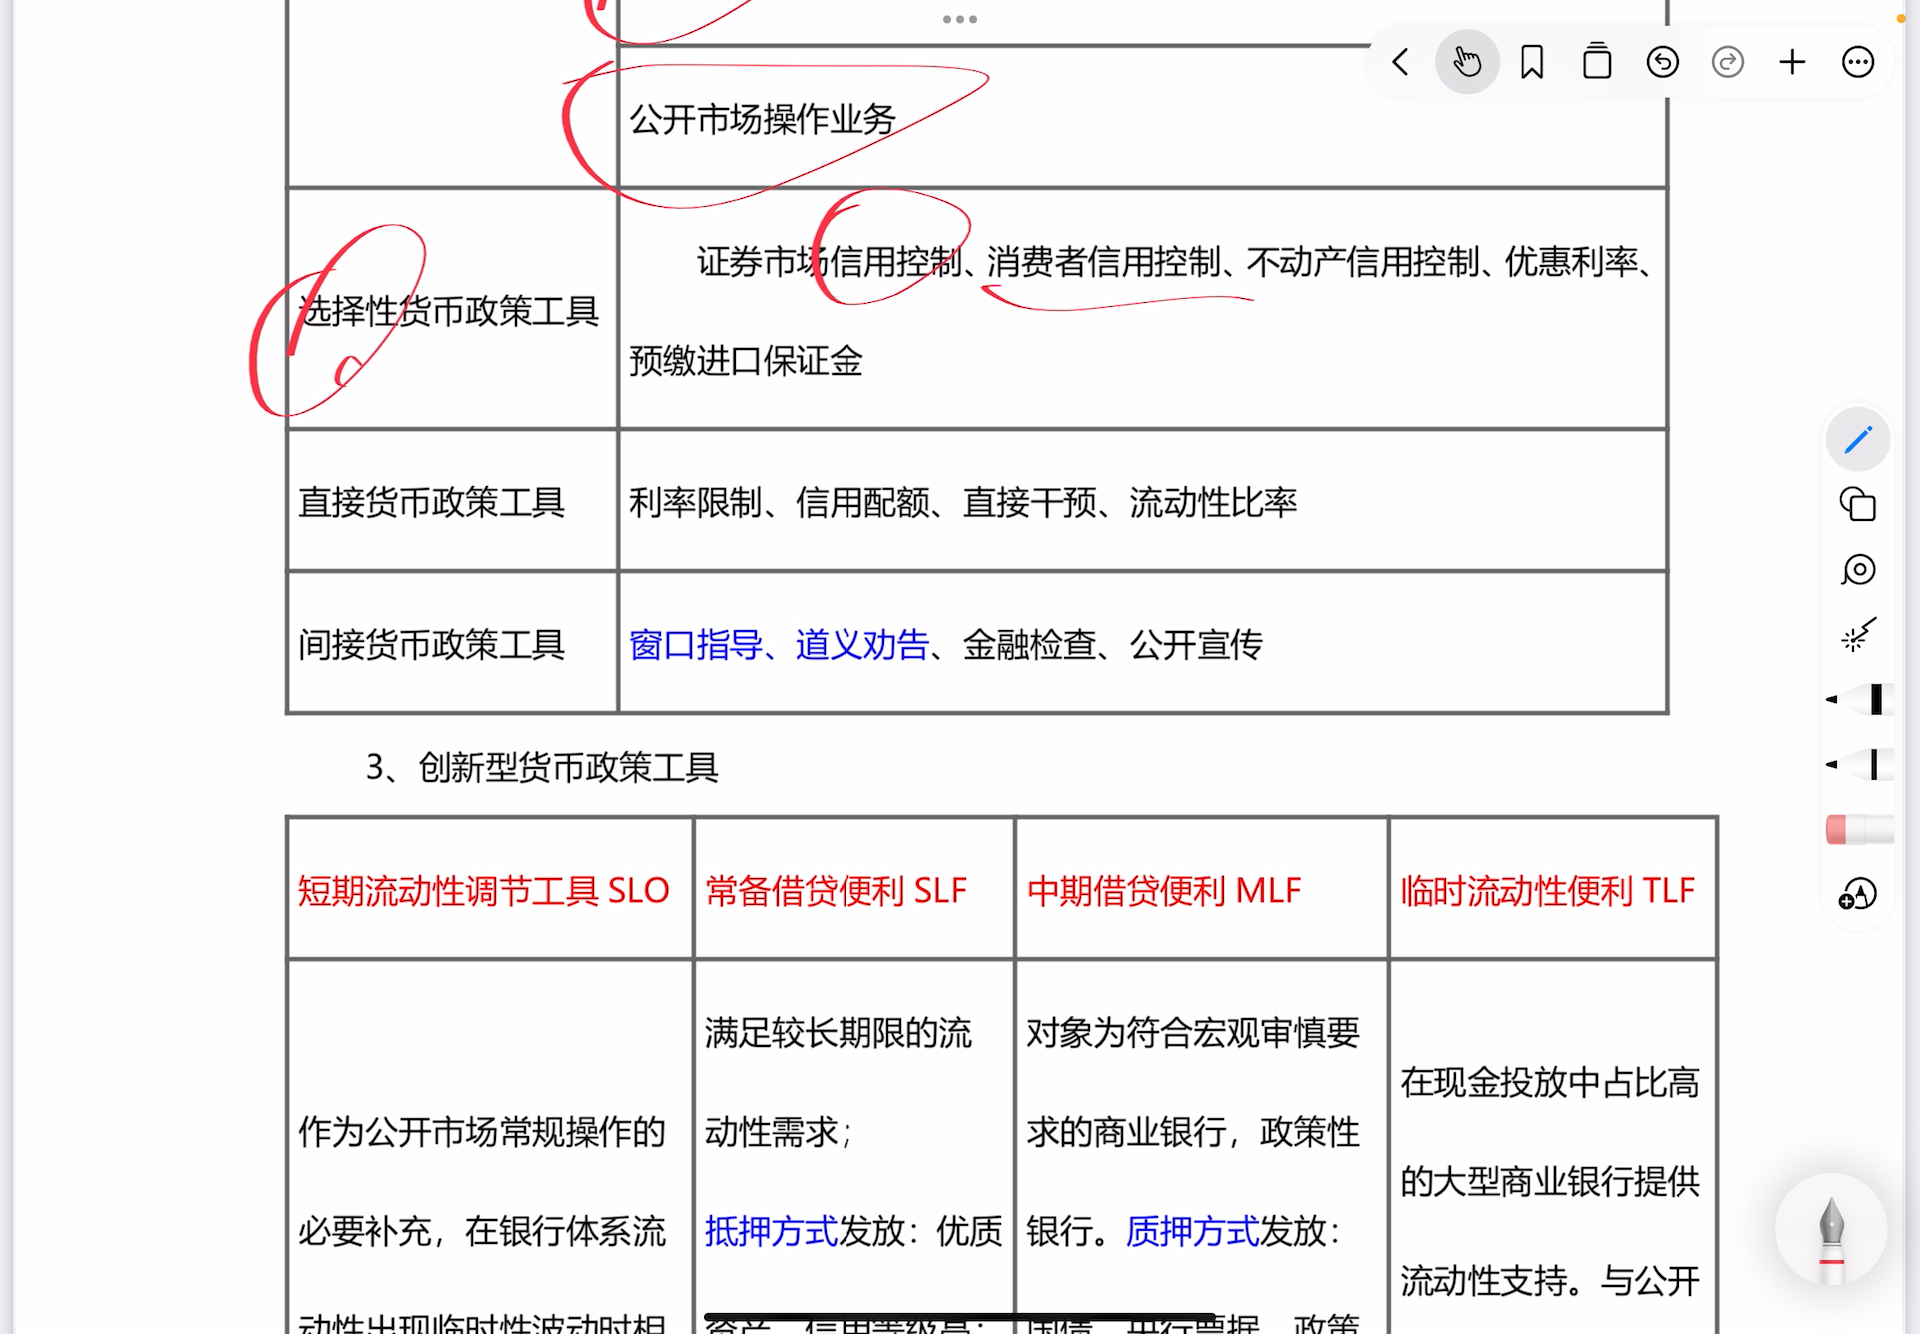Open the pages overview icon
The image size is (1920, 1334).
(x=1597, y=62)
